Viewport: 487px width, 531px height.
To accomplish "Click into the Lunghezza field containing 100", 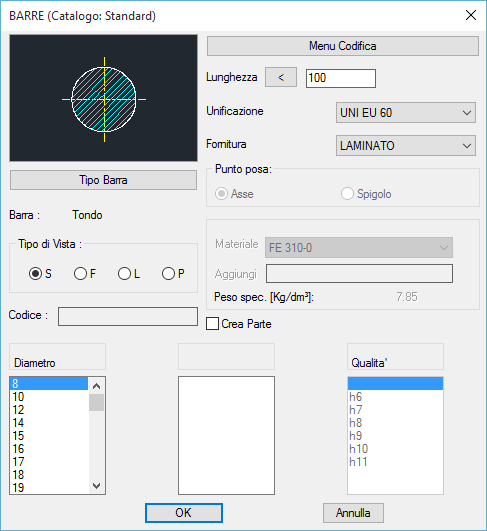I will point(341,78).
